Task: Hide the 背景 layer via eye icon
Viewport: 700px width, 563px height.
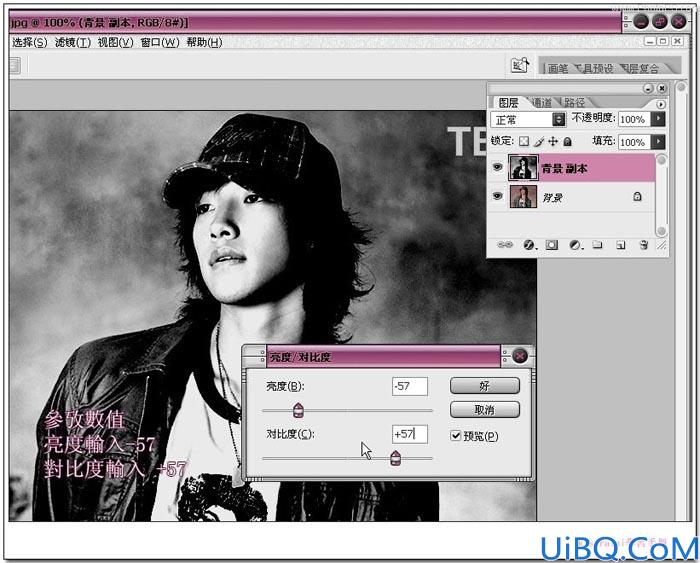Action: coord(497,196)
